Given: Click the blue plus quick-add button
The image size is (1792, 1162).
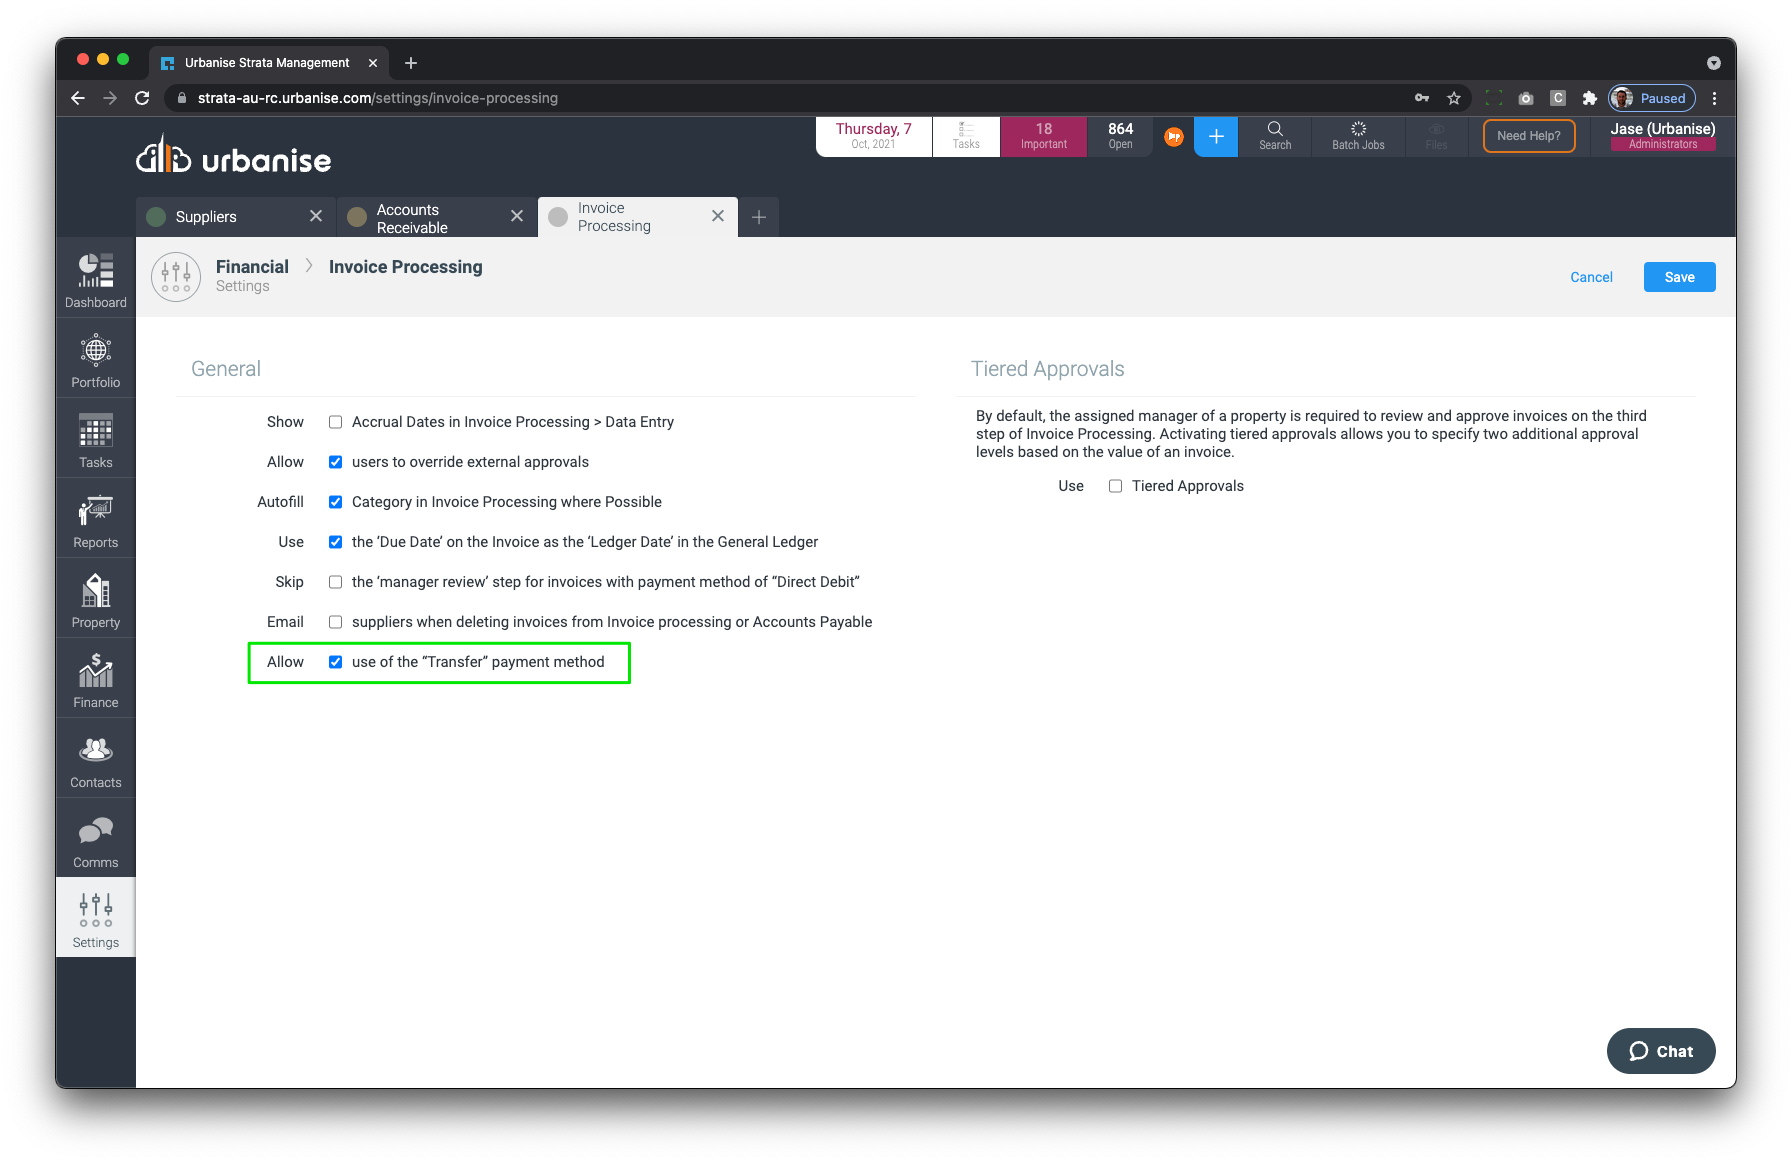Looking at the screenshot, I should (1216, 136).
